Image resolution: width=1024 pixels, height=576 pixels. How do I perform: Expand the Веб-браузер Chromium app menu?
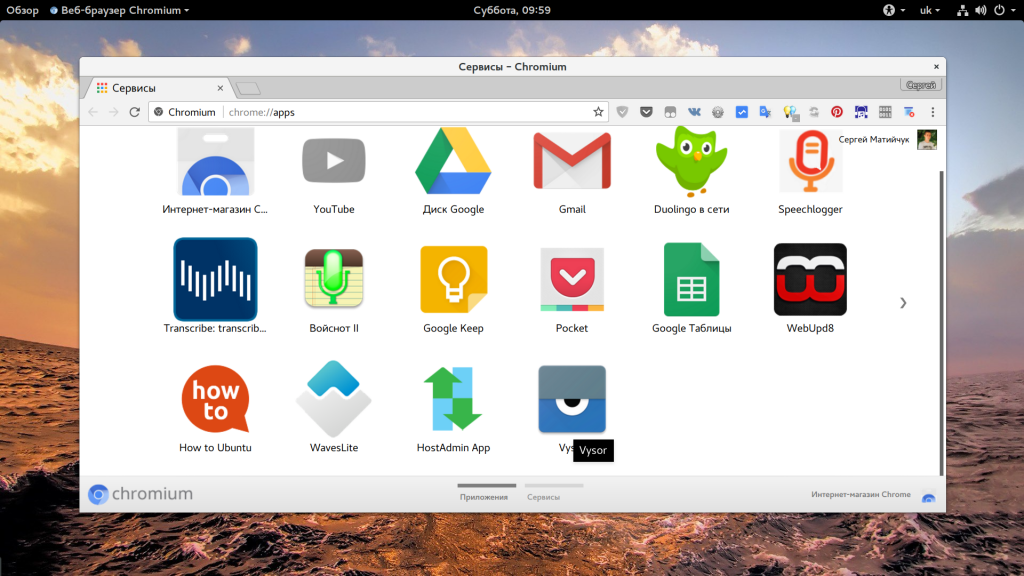(x=119, y=10)
